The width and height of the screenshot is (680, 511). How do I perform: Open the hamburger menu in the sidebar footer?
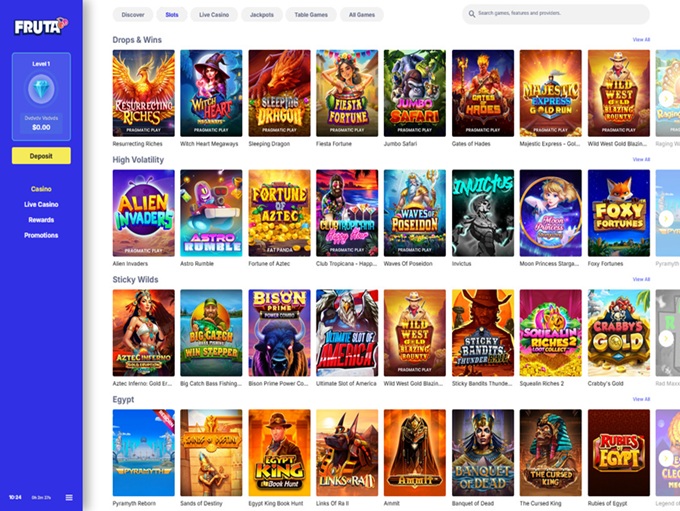point(69,498)
